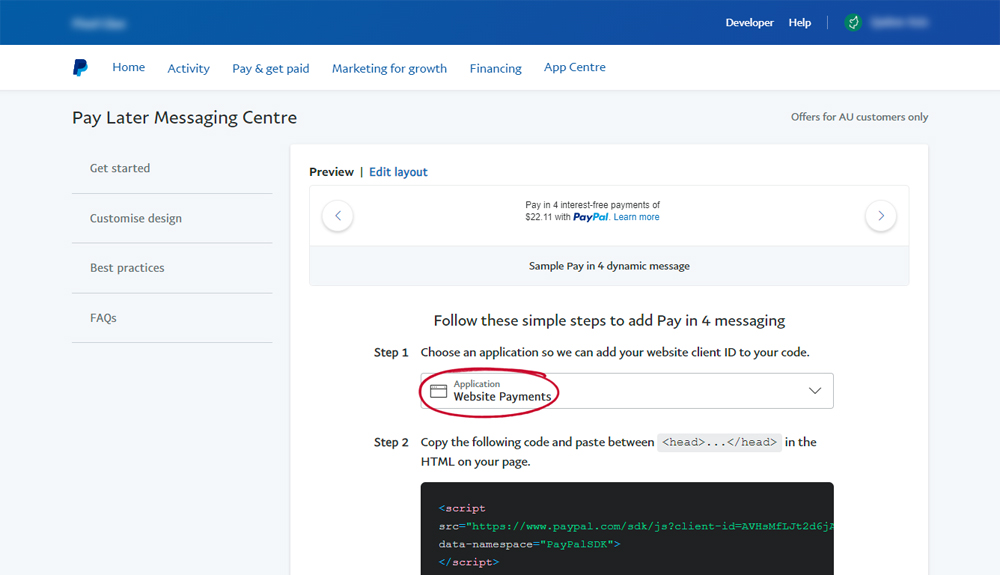Click the application window icon in dropdown
The height and width of the screenshot is (575, 1000).
pos(438,391)
